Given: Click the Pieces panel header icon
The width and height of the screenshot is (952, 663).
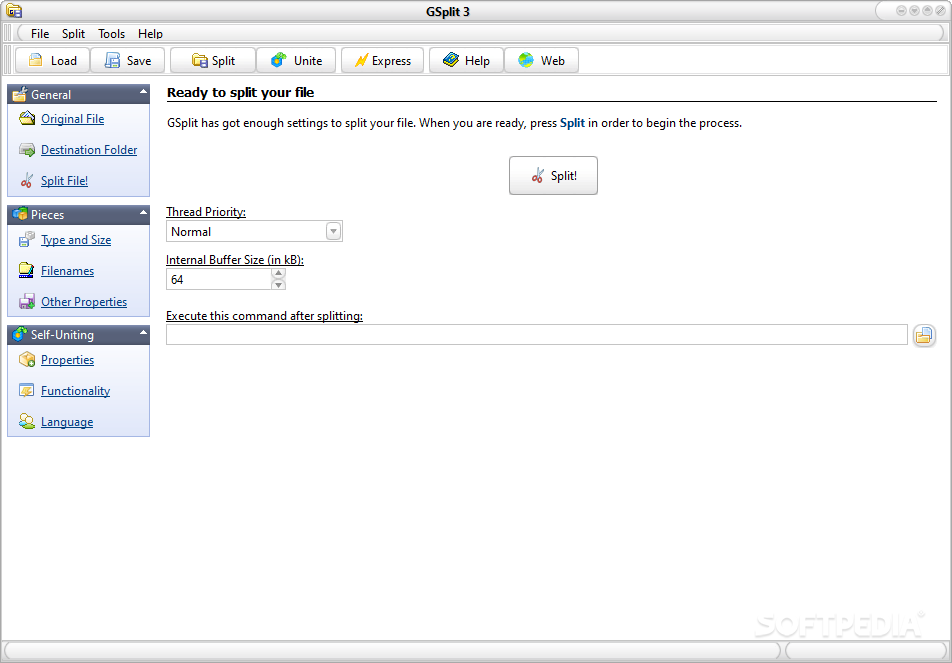Looking at the screenshot, I should coord(20,214).
